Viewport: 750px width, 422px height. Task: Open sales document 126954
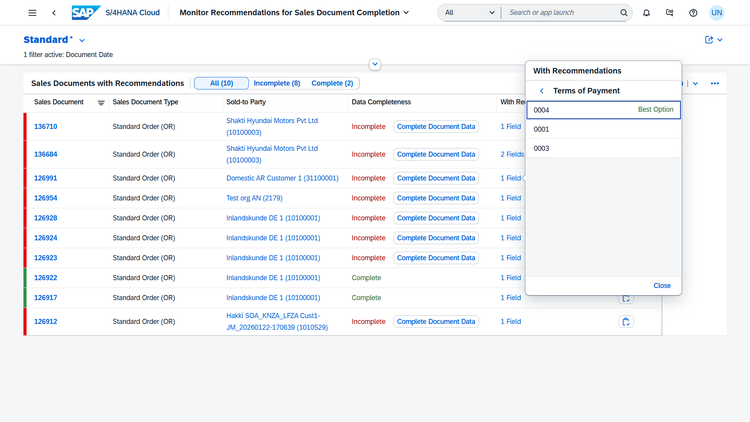(45, 198)
